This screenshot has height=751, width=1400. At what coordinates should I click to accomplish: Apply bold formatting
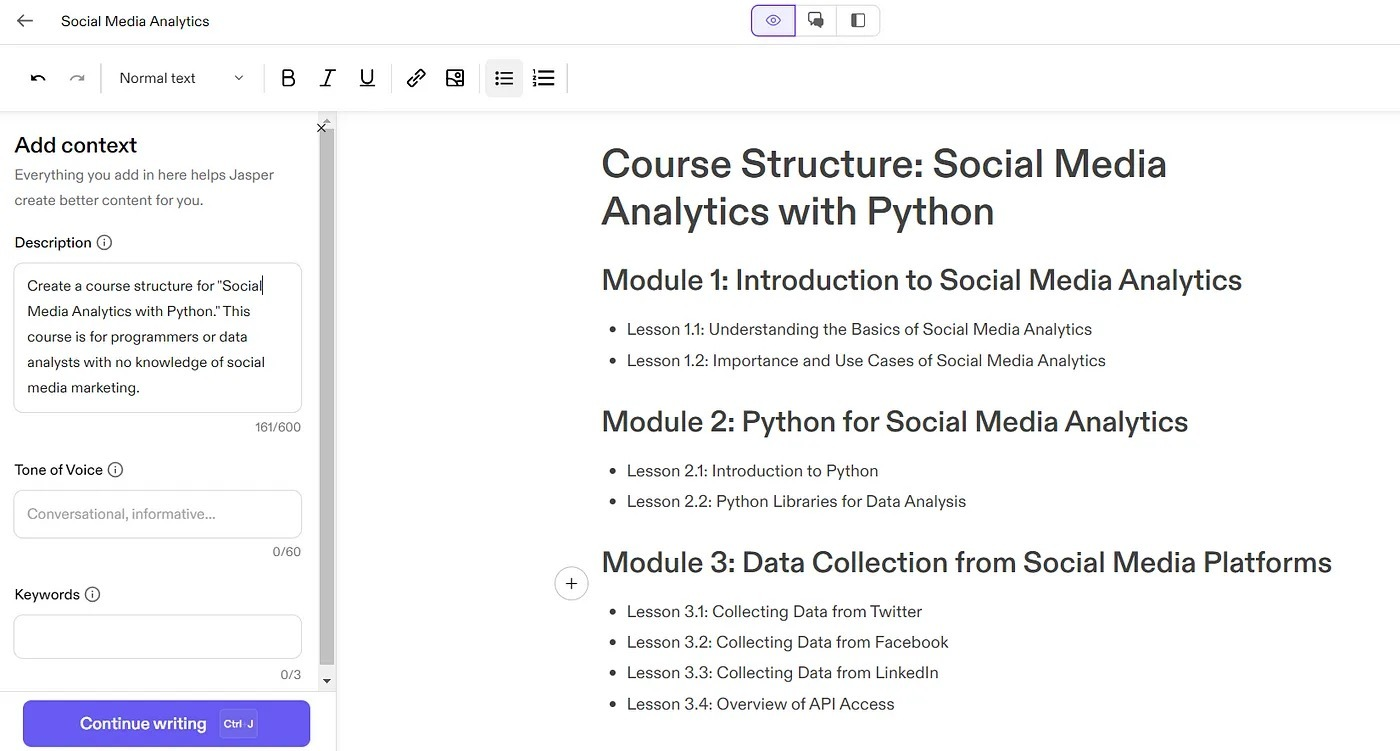(288, 78)
